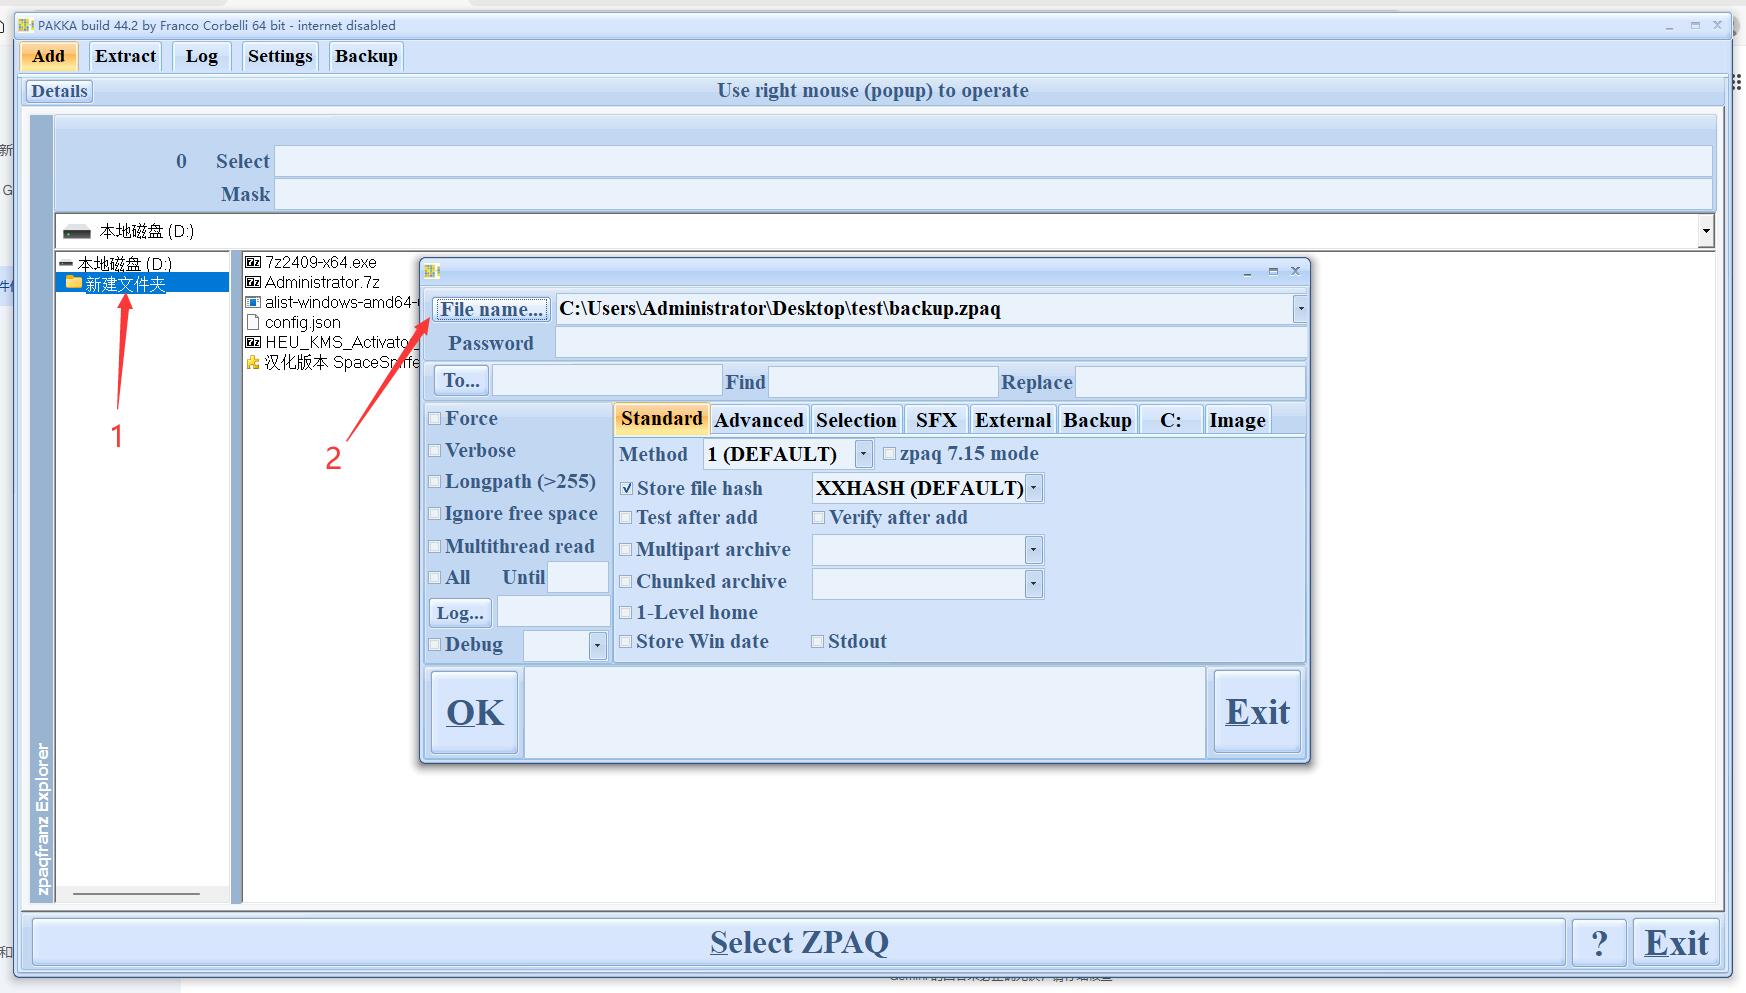Tick the All checkbox
Screen dimensions: 1746x993
(435, 577)
